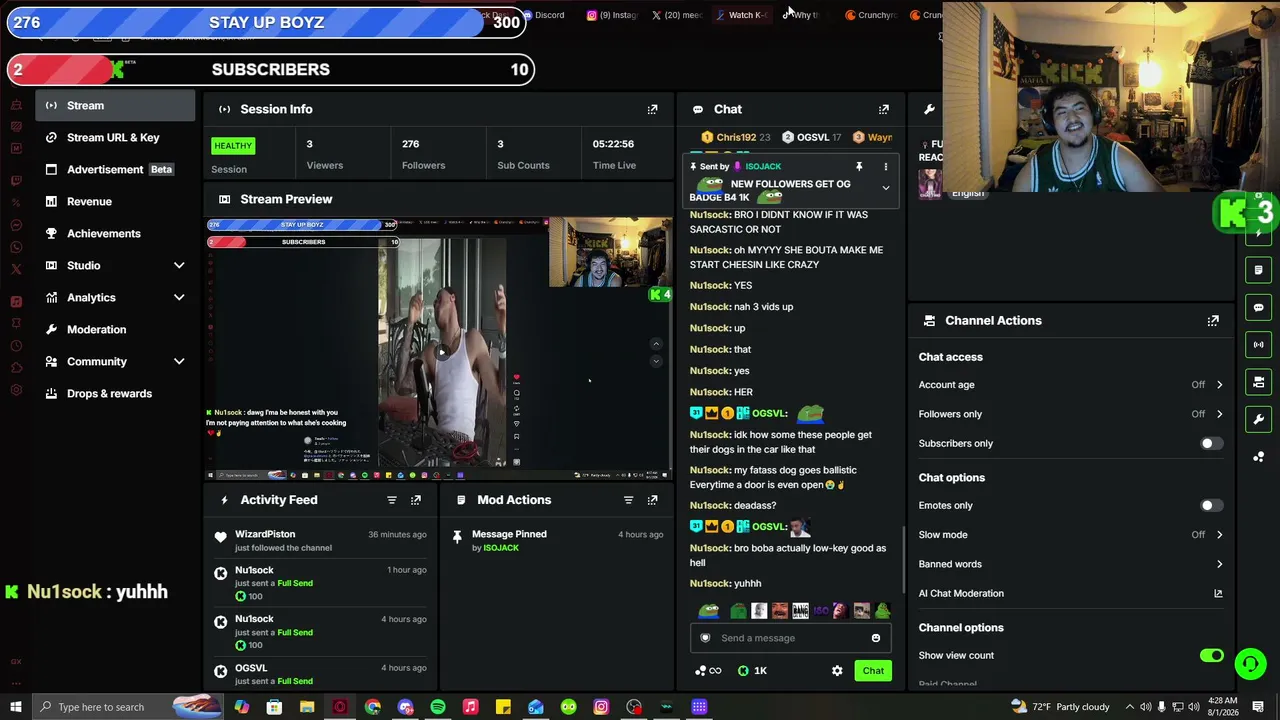This screenshot has height=720, width=1280.
Task: Go to Stream in the sidebar
Action: (115, 105)
